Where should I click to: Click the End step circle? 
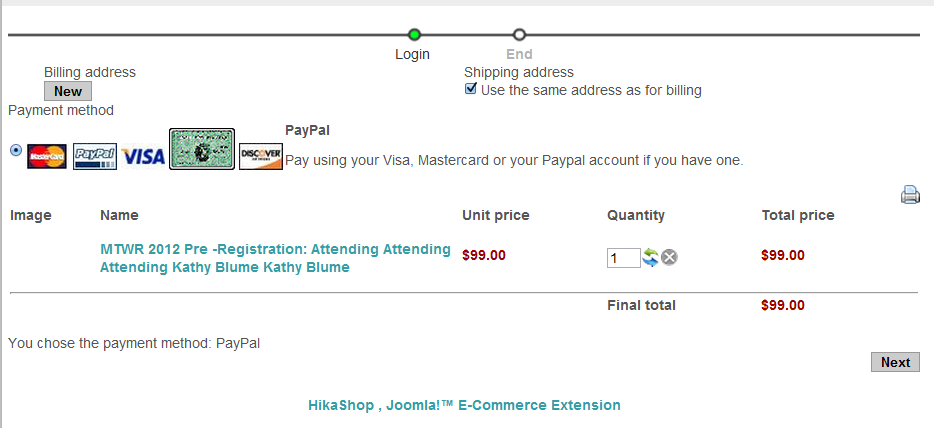click(519, 35)
